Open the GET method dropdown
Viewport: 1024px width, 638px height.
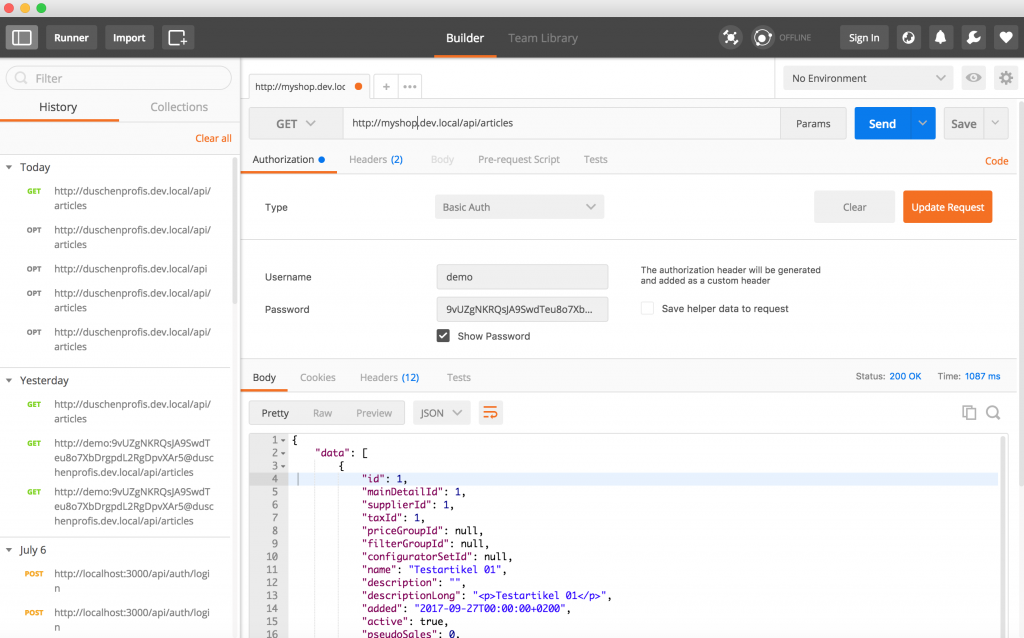[296, 123]
